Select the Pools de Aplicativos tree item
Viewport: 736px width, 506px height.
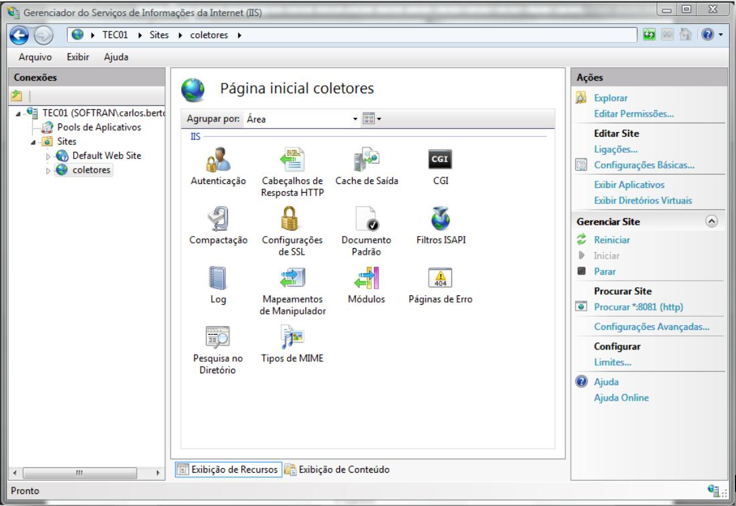[98, 128]
